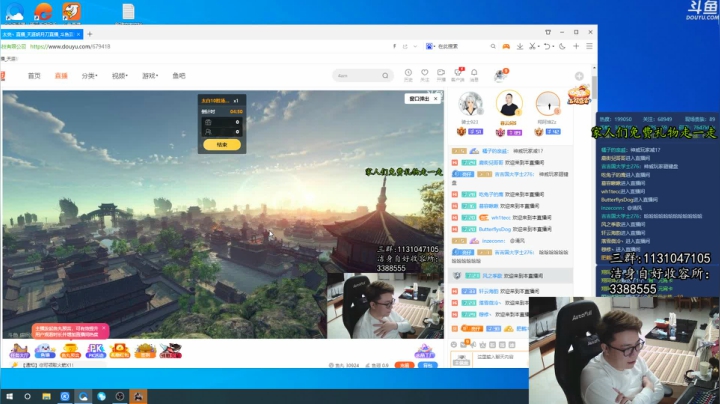Viewport: 720px width, 404px height.
Task: Open the 鱼吧 forum nav item
Action: coord(179,76)
